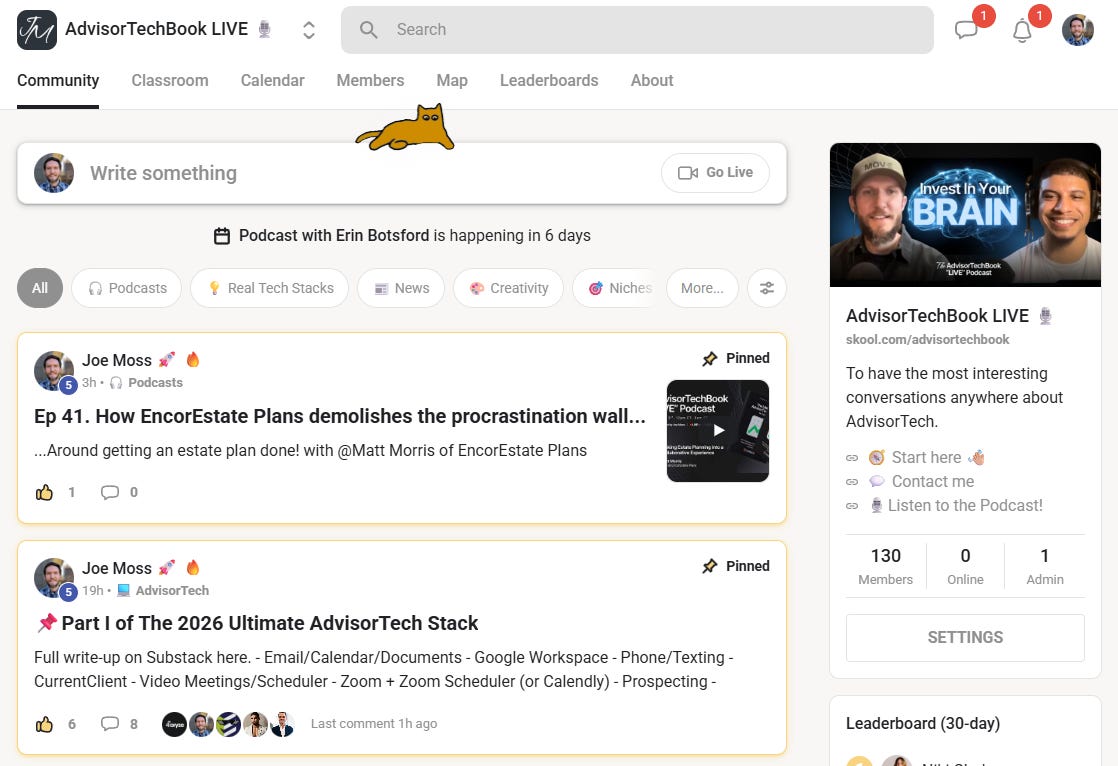This screenshot has height=766, width=1118.
Task: Switch to the About tab
Action: 652,81
